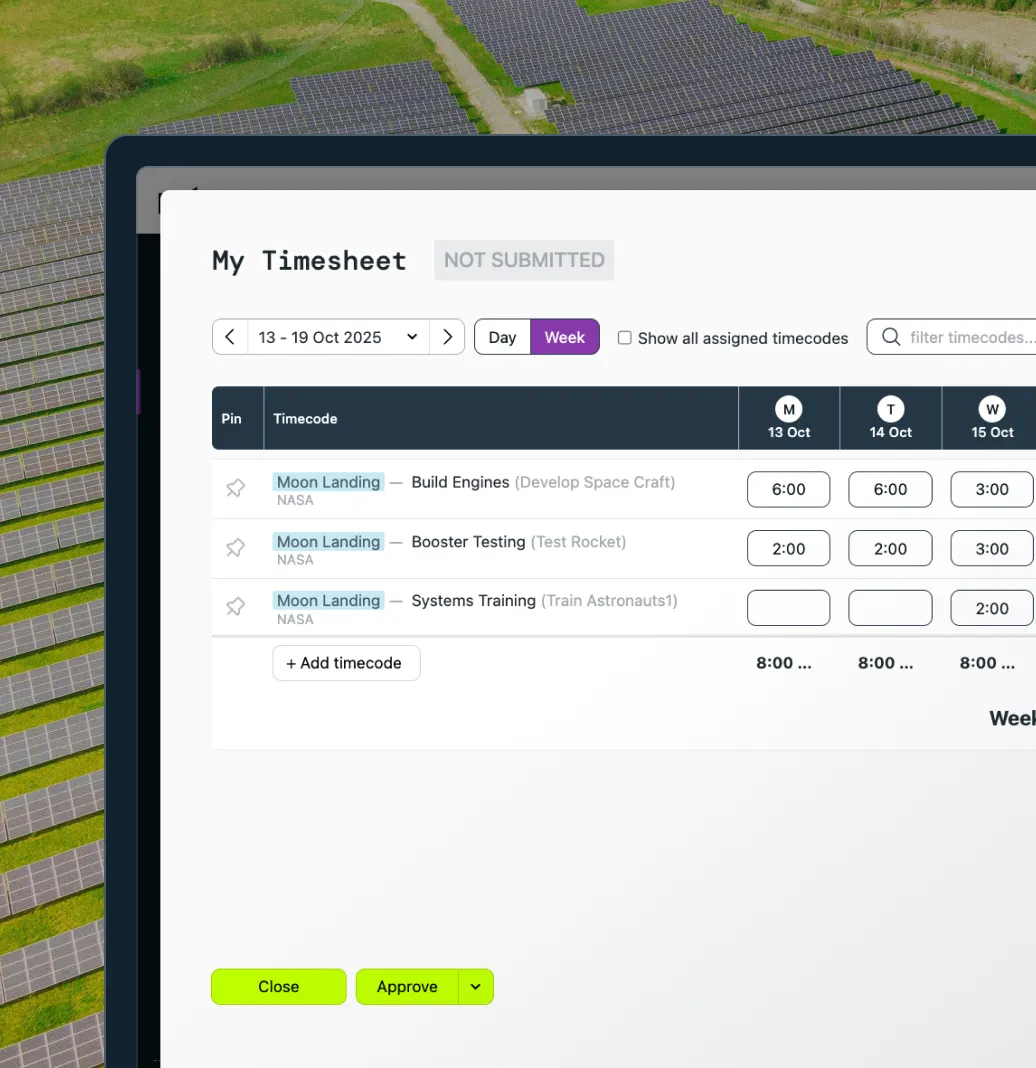Edit Build Engines hours for 13 Oct
Image resolution: width=1036 pixels, height=1068 pixels.
[x=789, y=489]
